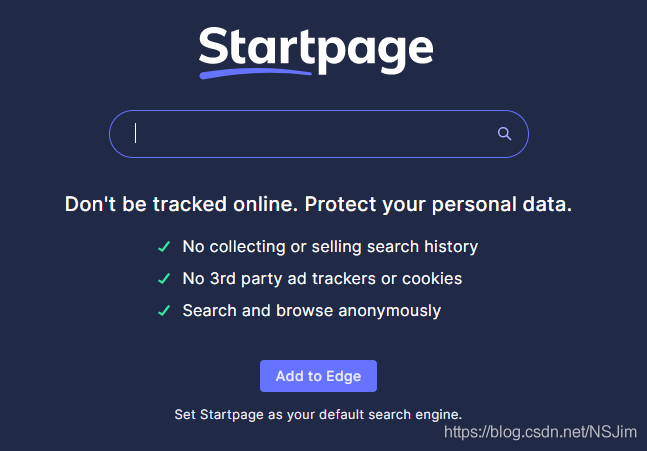The width and height of the screenshot is (647, 451).
Task: Click the magnifying glass search icon
Action: click(504, 134)
